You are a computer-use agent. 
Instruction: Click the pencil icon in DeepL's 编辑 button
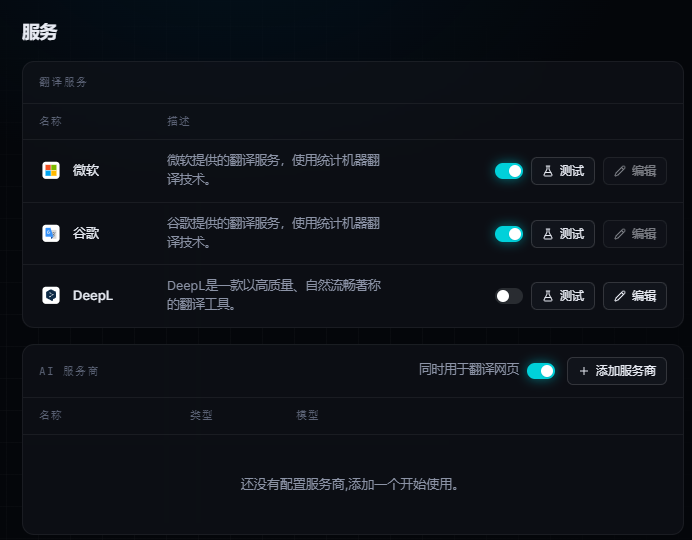[x=620, y=296]
